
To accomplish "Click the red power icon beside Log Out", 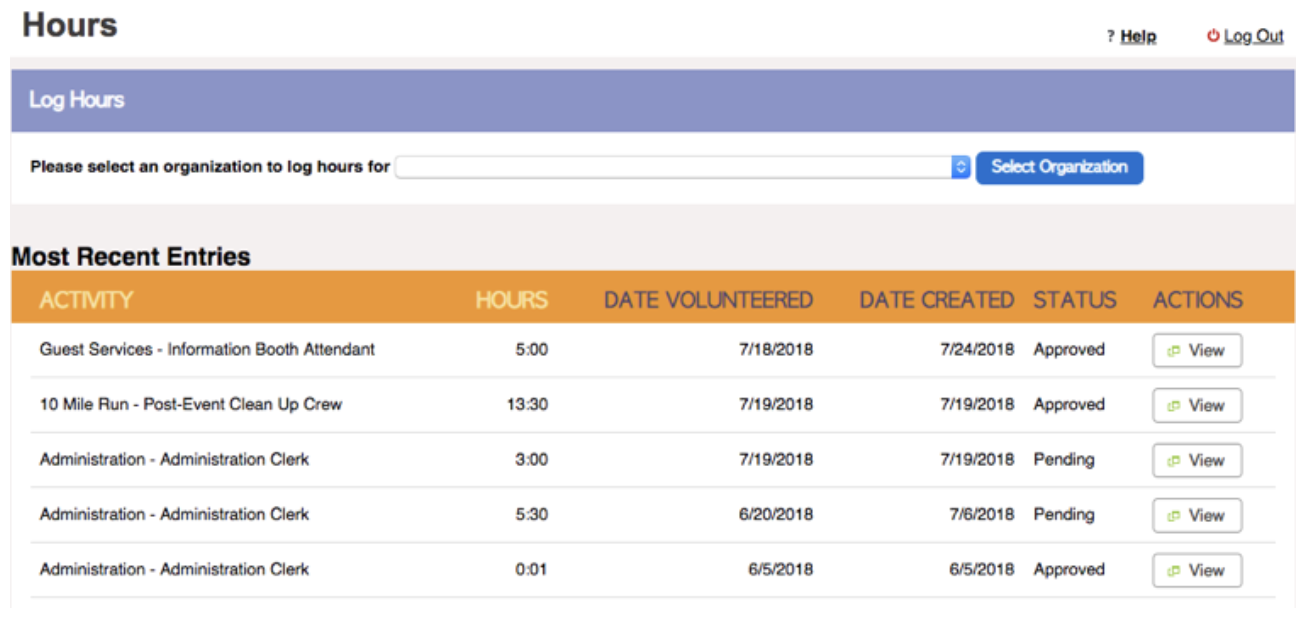I will click(1213, 36).
